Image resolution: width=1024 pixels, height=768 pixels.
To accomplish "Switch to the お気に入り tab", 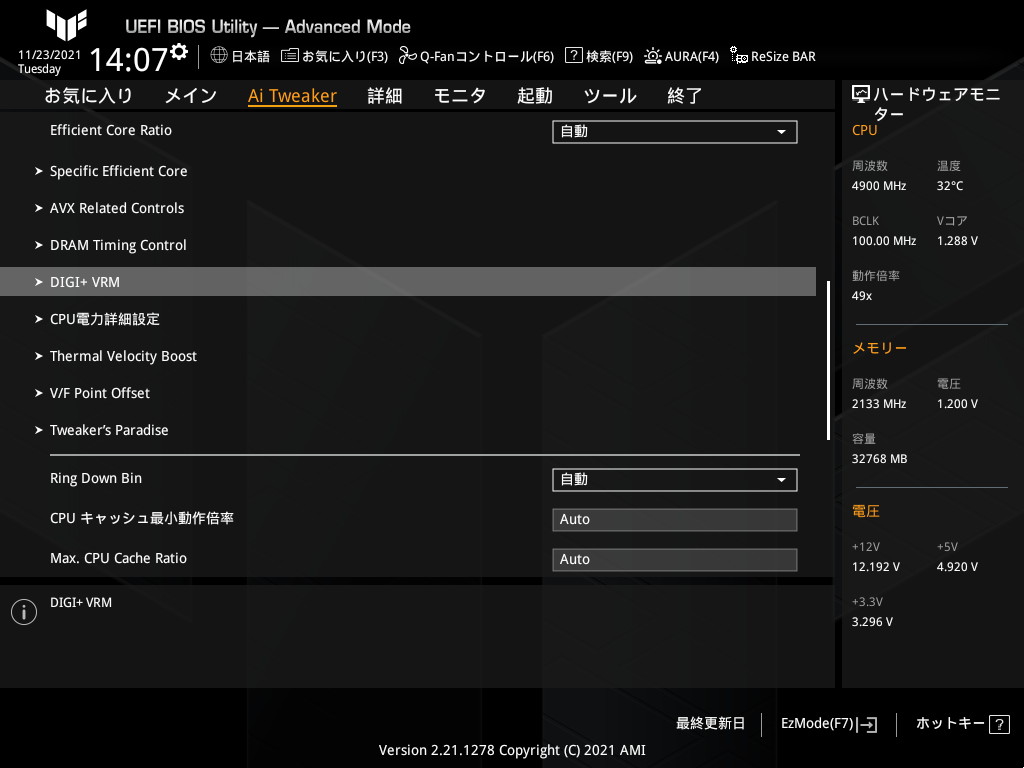I will [89, 96].
